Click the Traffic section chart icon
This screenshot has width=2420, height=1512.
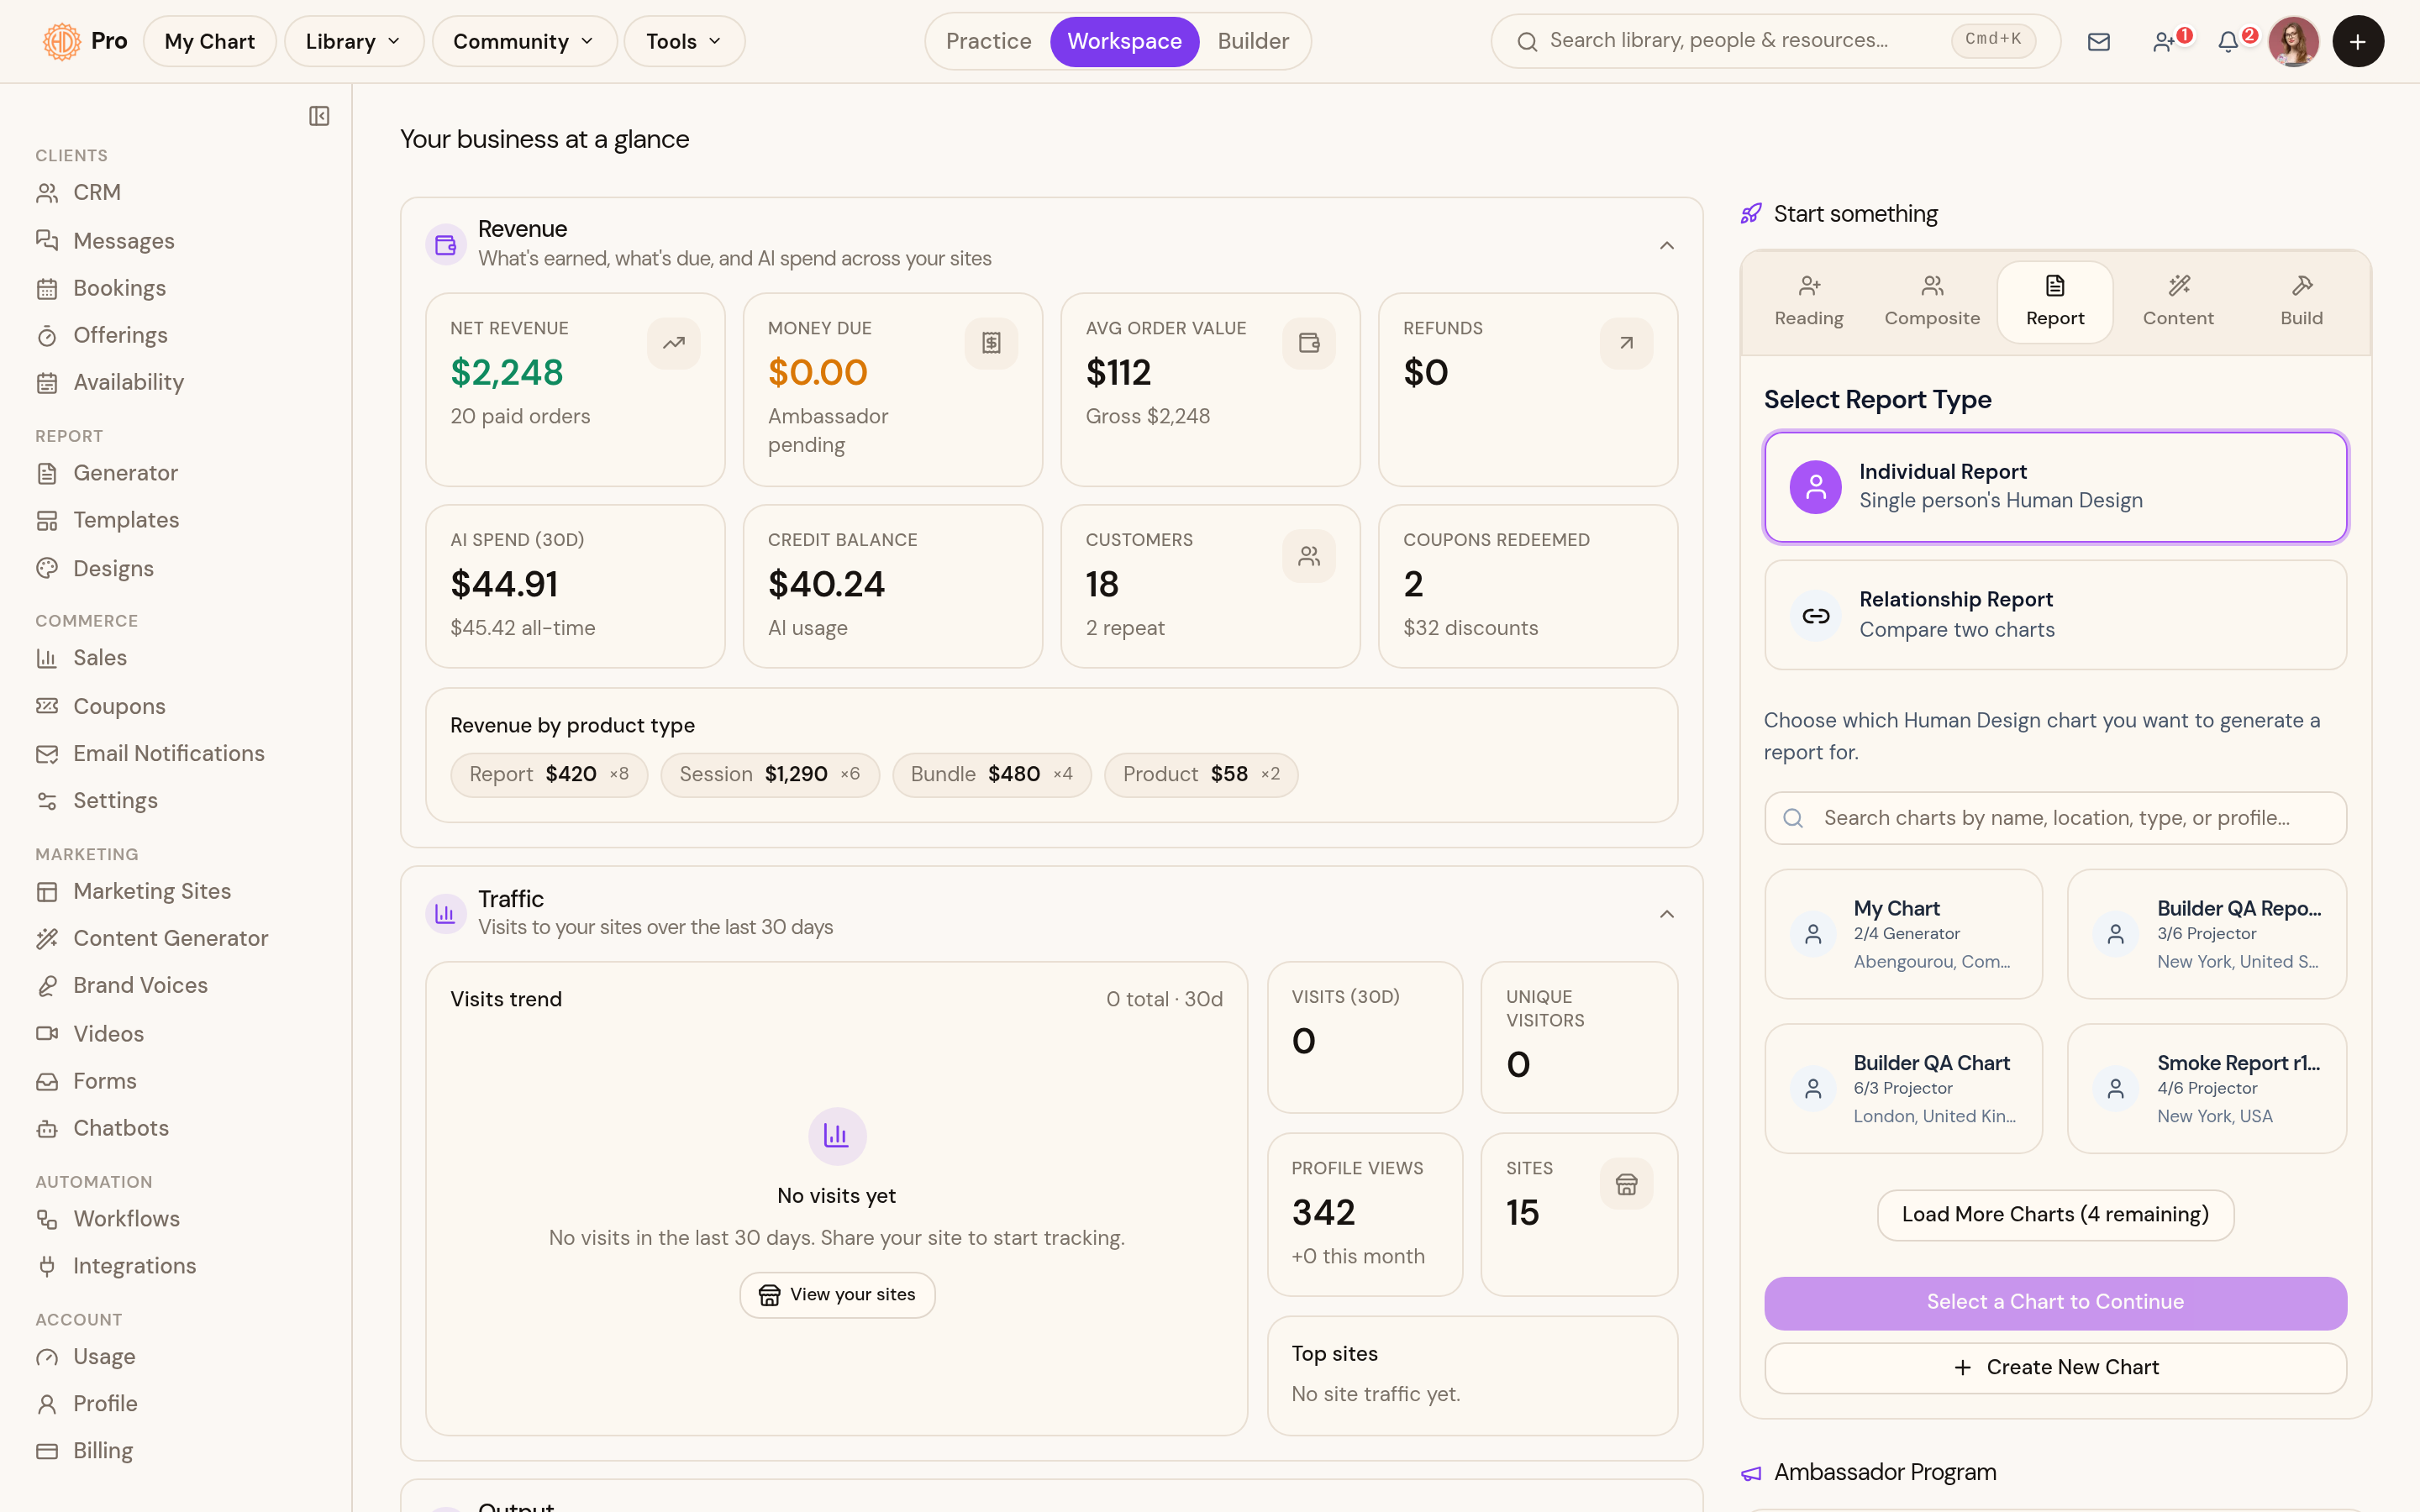(446, 913)
